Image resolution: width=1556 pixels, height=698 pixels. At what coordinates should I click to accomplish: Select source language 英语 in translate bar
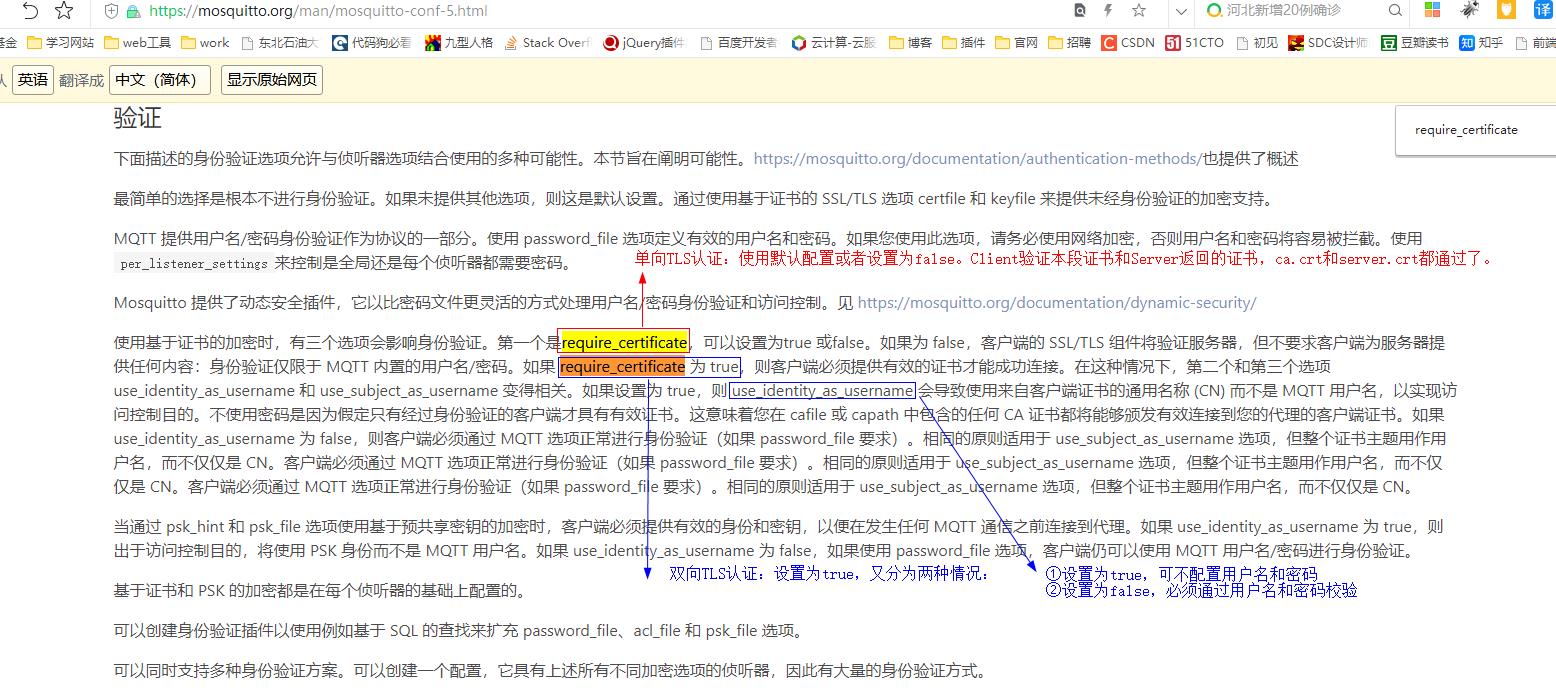tap(32, 80)
